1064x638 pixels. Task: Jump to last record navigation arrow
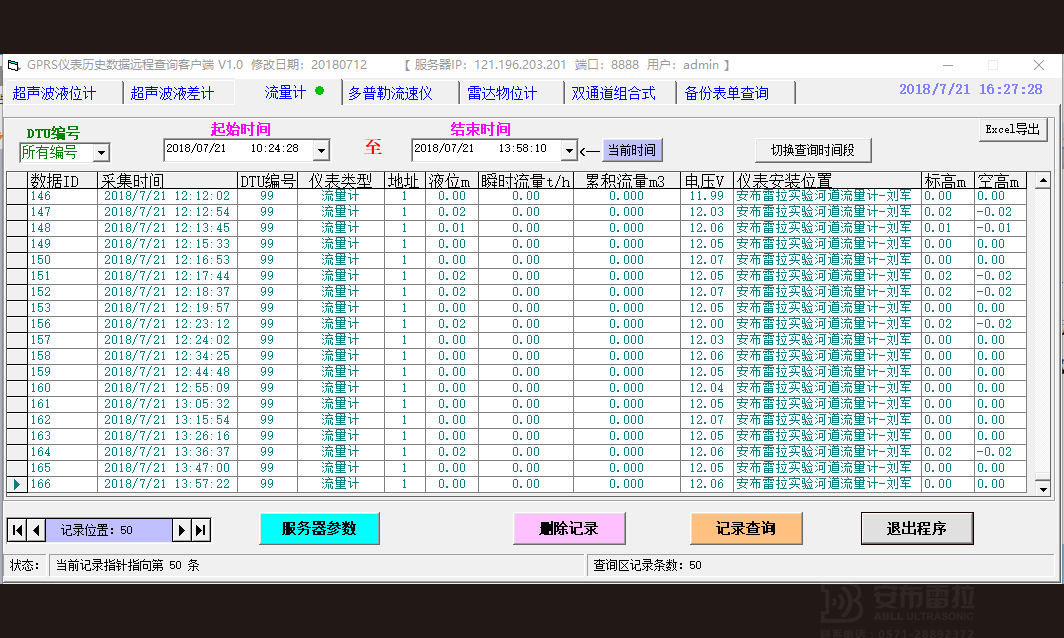[x=200, y=530]
